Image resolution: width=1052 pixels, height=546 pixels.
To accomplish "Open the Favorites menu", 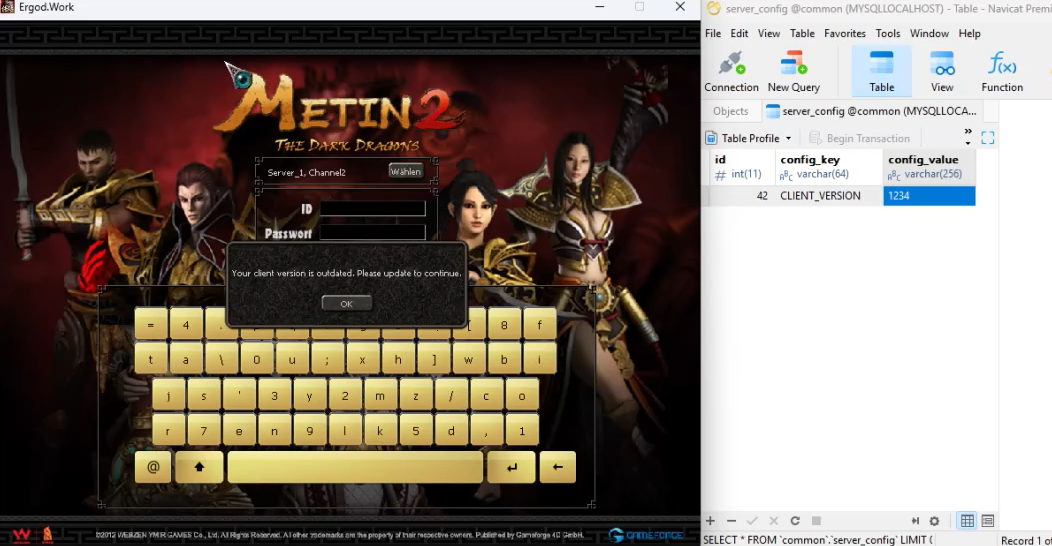I will [x=845, y=33].
